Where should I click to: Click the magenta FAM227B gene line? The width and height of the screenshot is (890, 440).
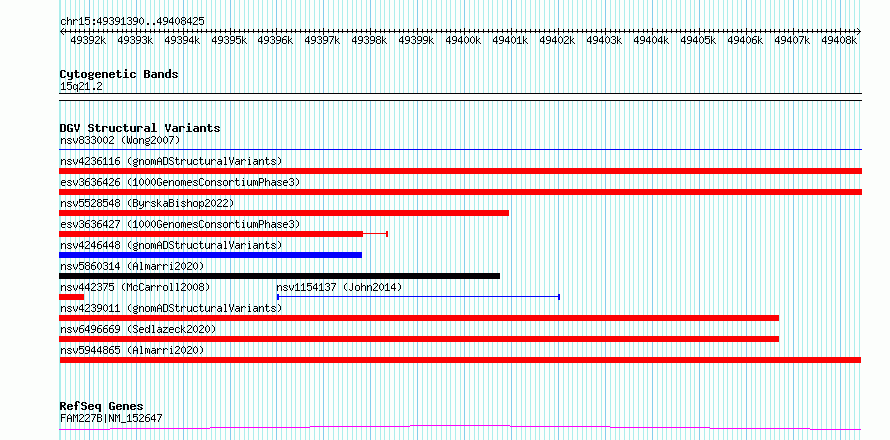460,428
